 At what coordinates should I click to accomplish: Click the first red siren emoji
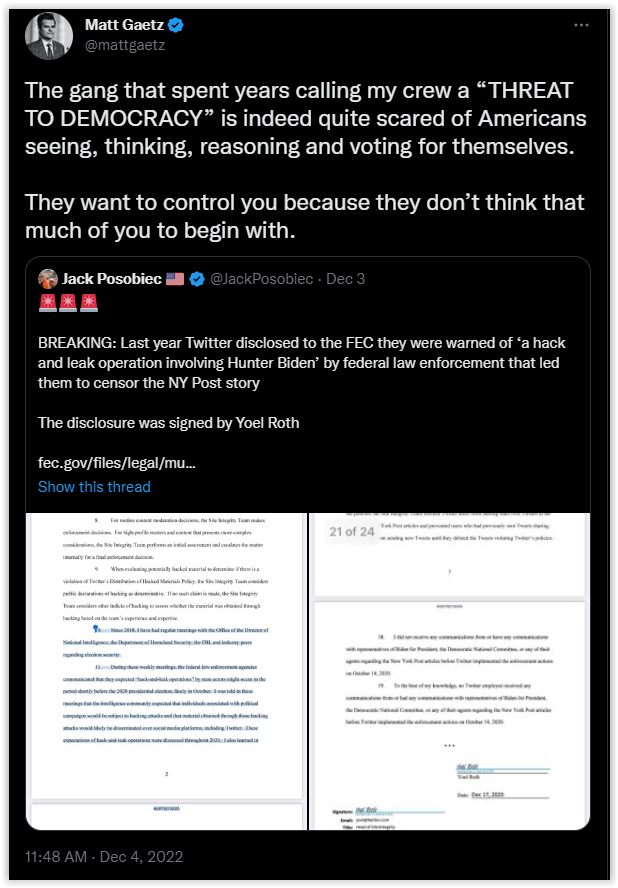coord(48,303)
